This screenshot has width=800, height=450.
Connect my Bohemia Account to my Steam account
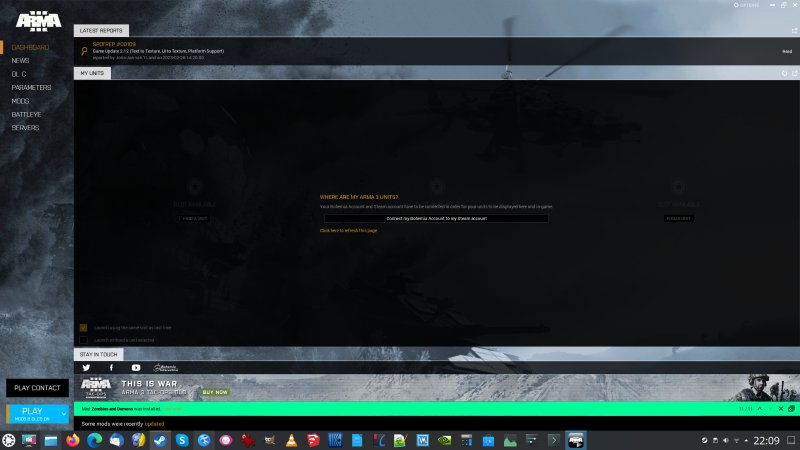click(x=436, y=218)
